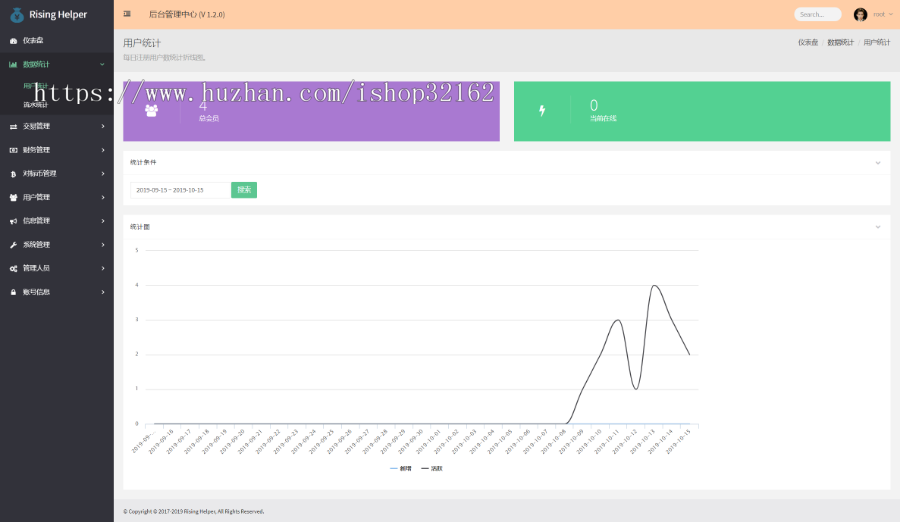
Task: Open the 流水统计 submenu item
Action: click(x=36, y=105)
